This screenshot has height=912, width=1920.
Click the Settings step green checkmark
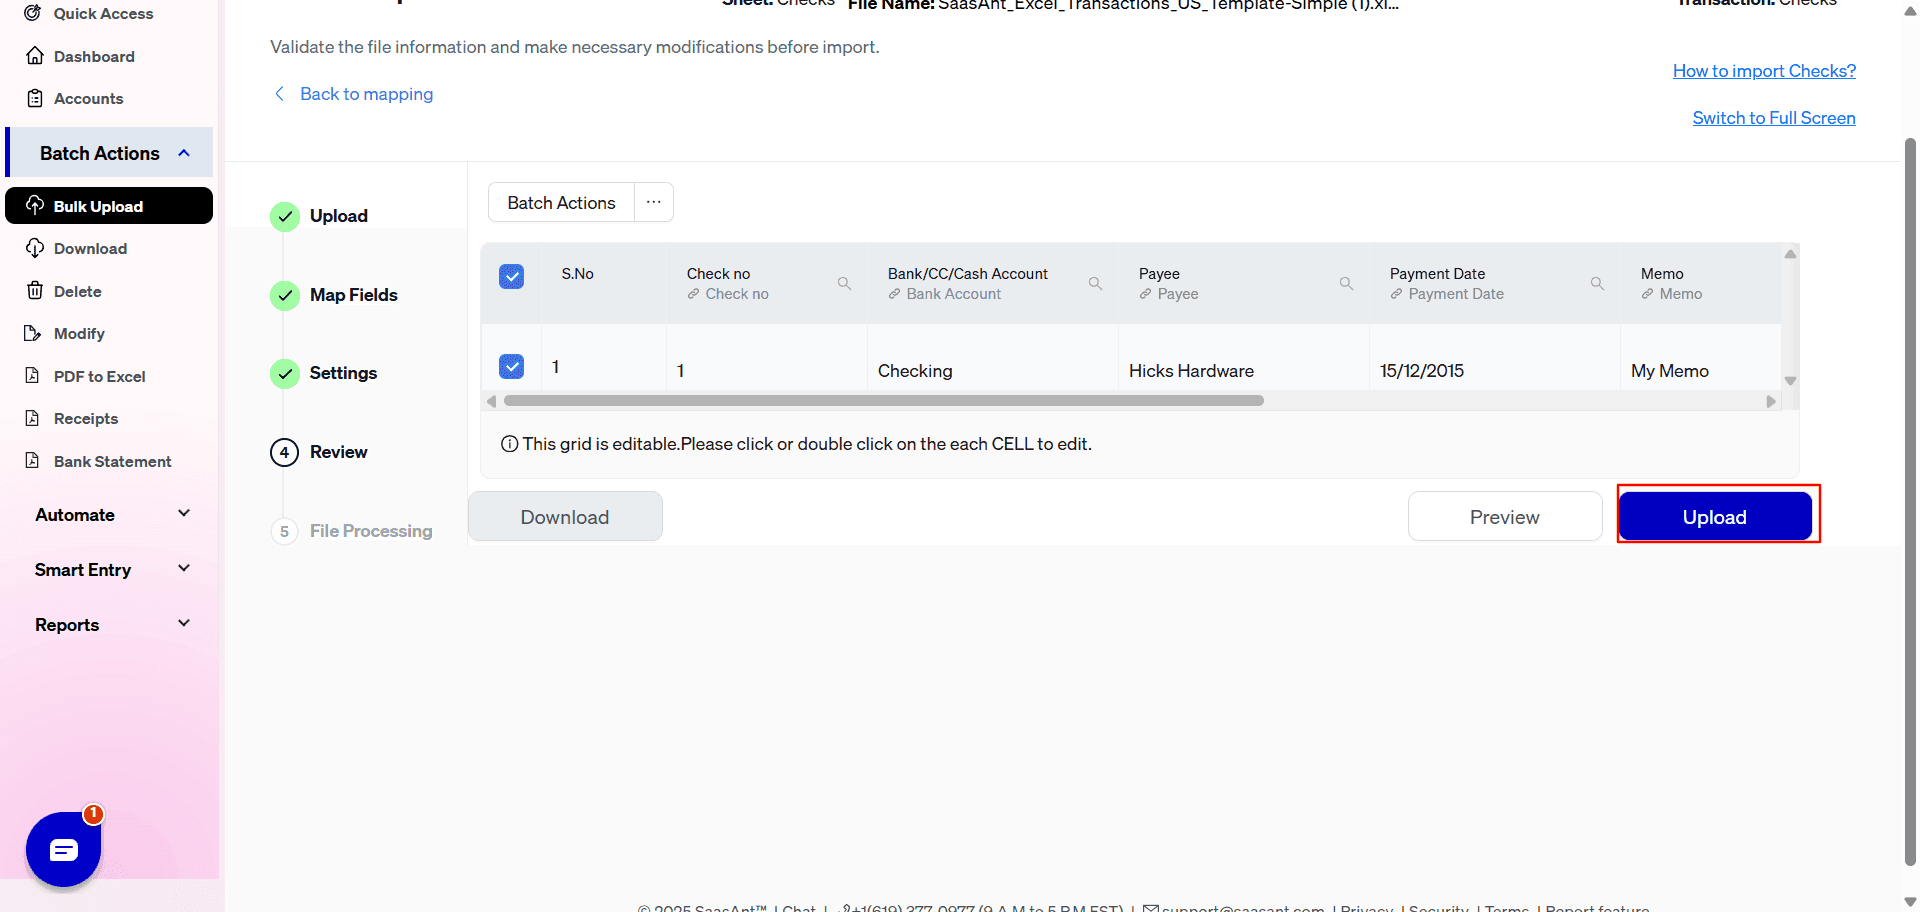[285, 373]
